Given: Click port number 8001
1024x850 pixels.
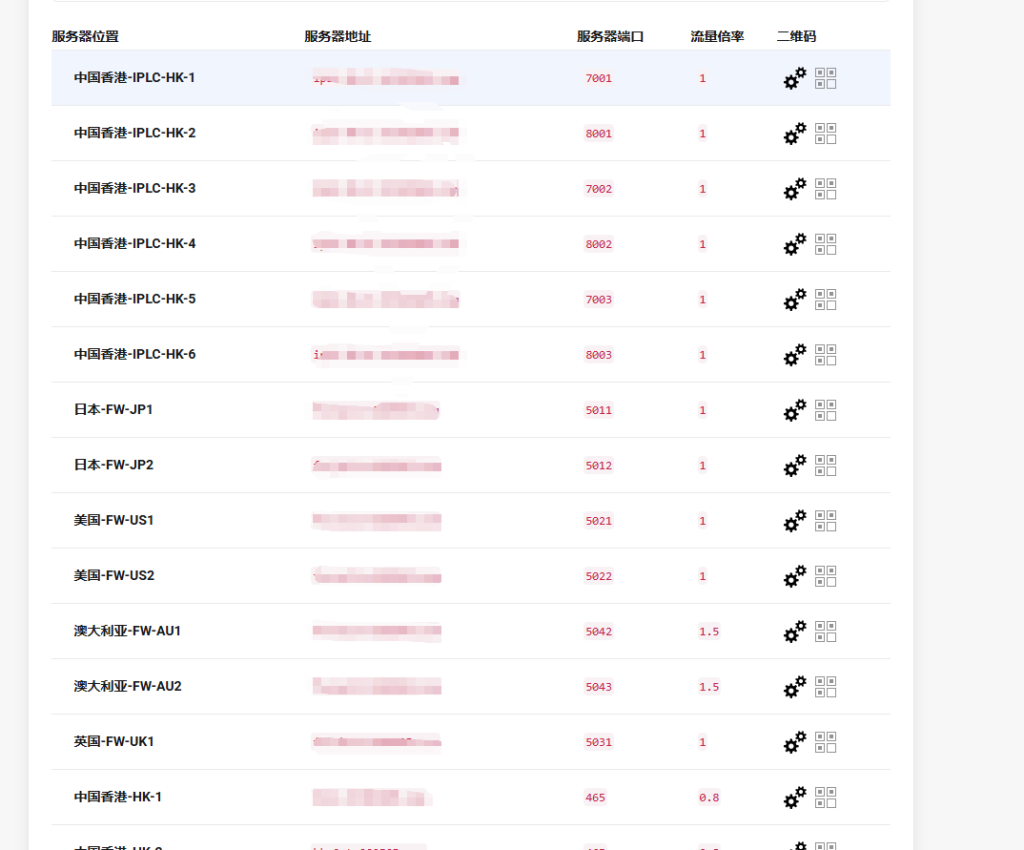Looking at the screenshot, I should click(x=599, y=134).
